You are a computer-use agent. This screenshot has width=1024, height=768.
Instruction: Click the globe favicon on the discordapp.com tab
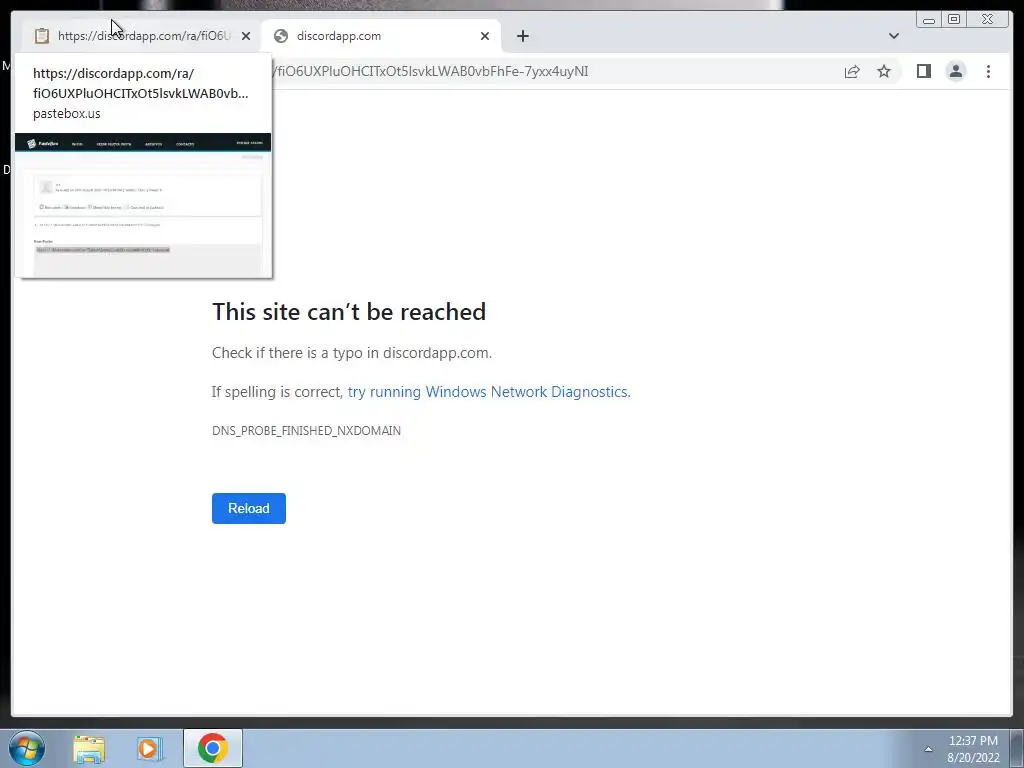point(281,36)
